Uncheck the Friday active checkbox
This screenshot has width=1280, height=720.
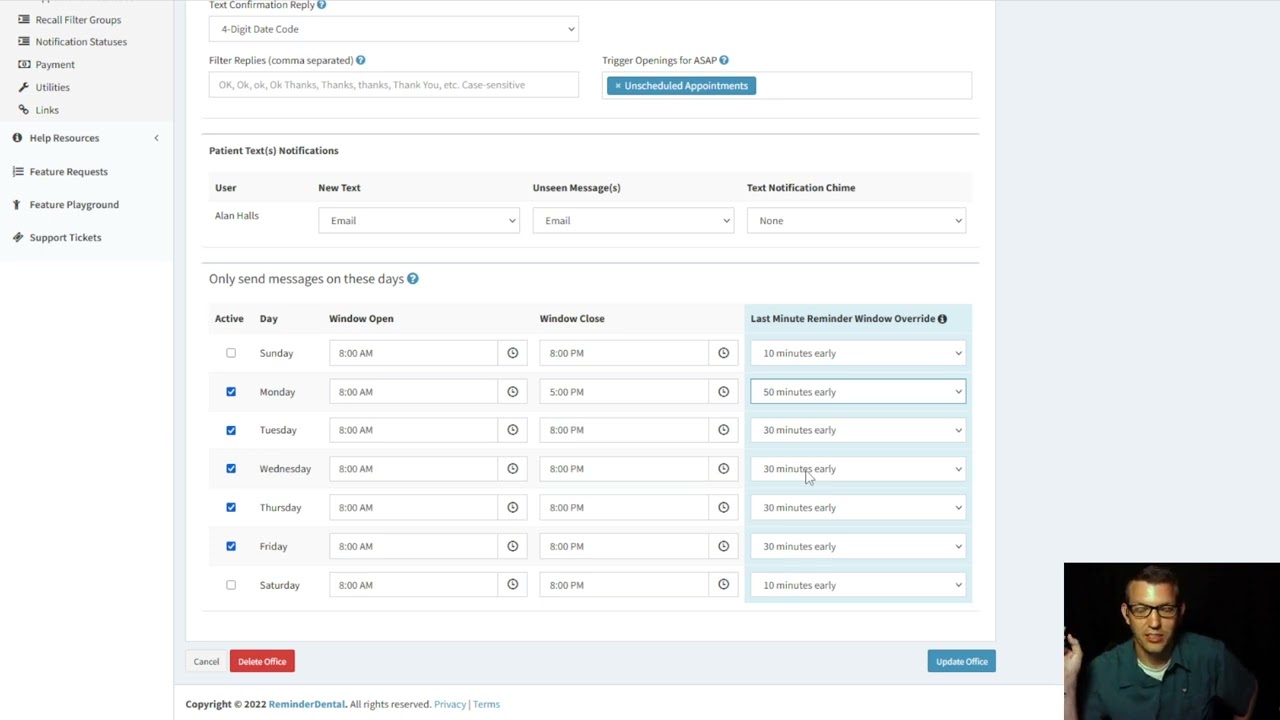click(x=231, y=546)
